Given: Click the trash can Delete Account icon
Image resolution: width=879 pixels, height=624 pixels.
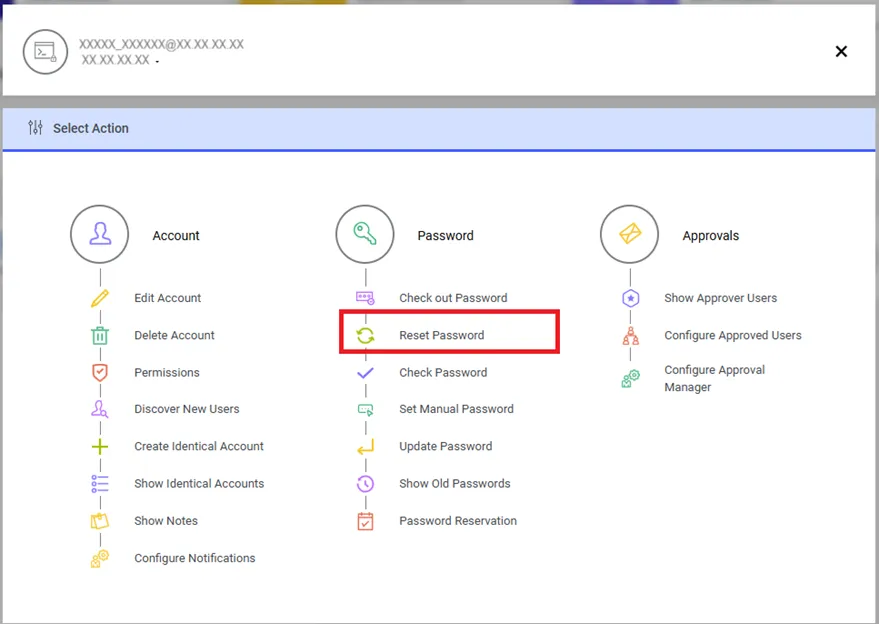Looking at the screenshot, I should pyautogui.click(x=100, y=335).
